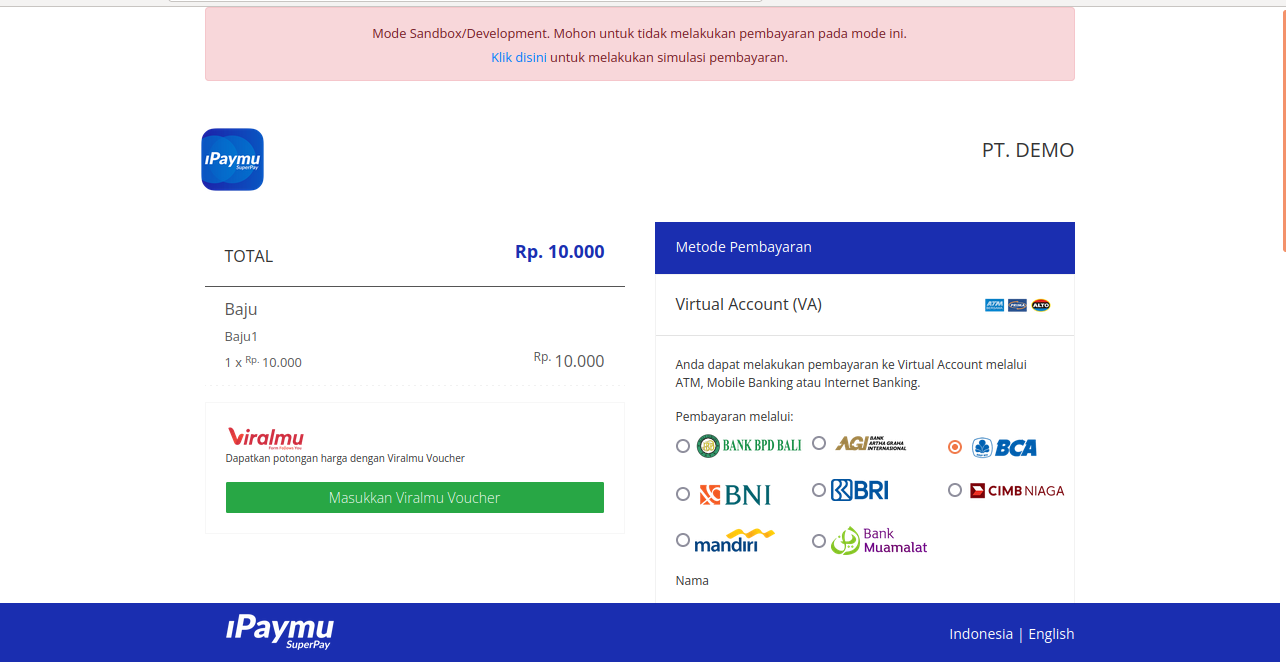Click the 'TOTAL' label
This screenshot has width=1286, height=662.
249,256
